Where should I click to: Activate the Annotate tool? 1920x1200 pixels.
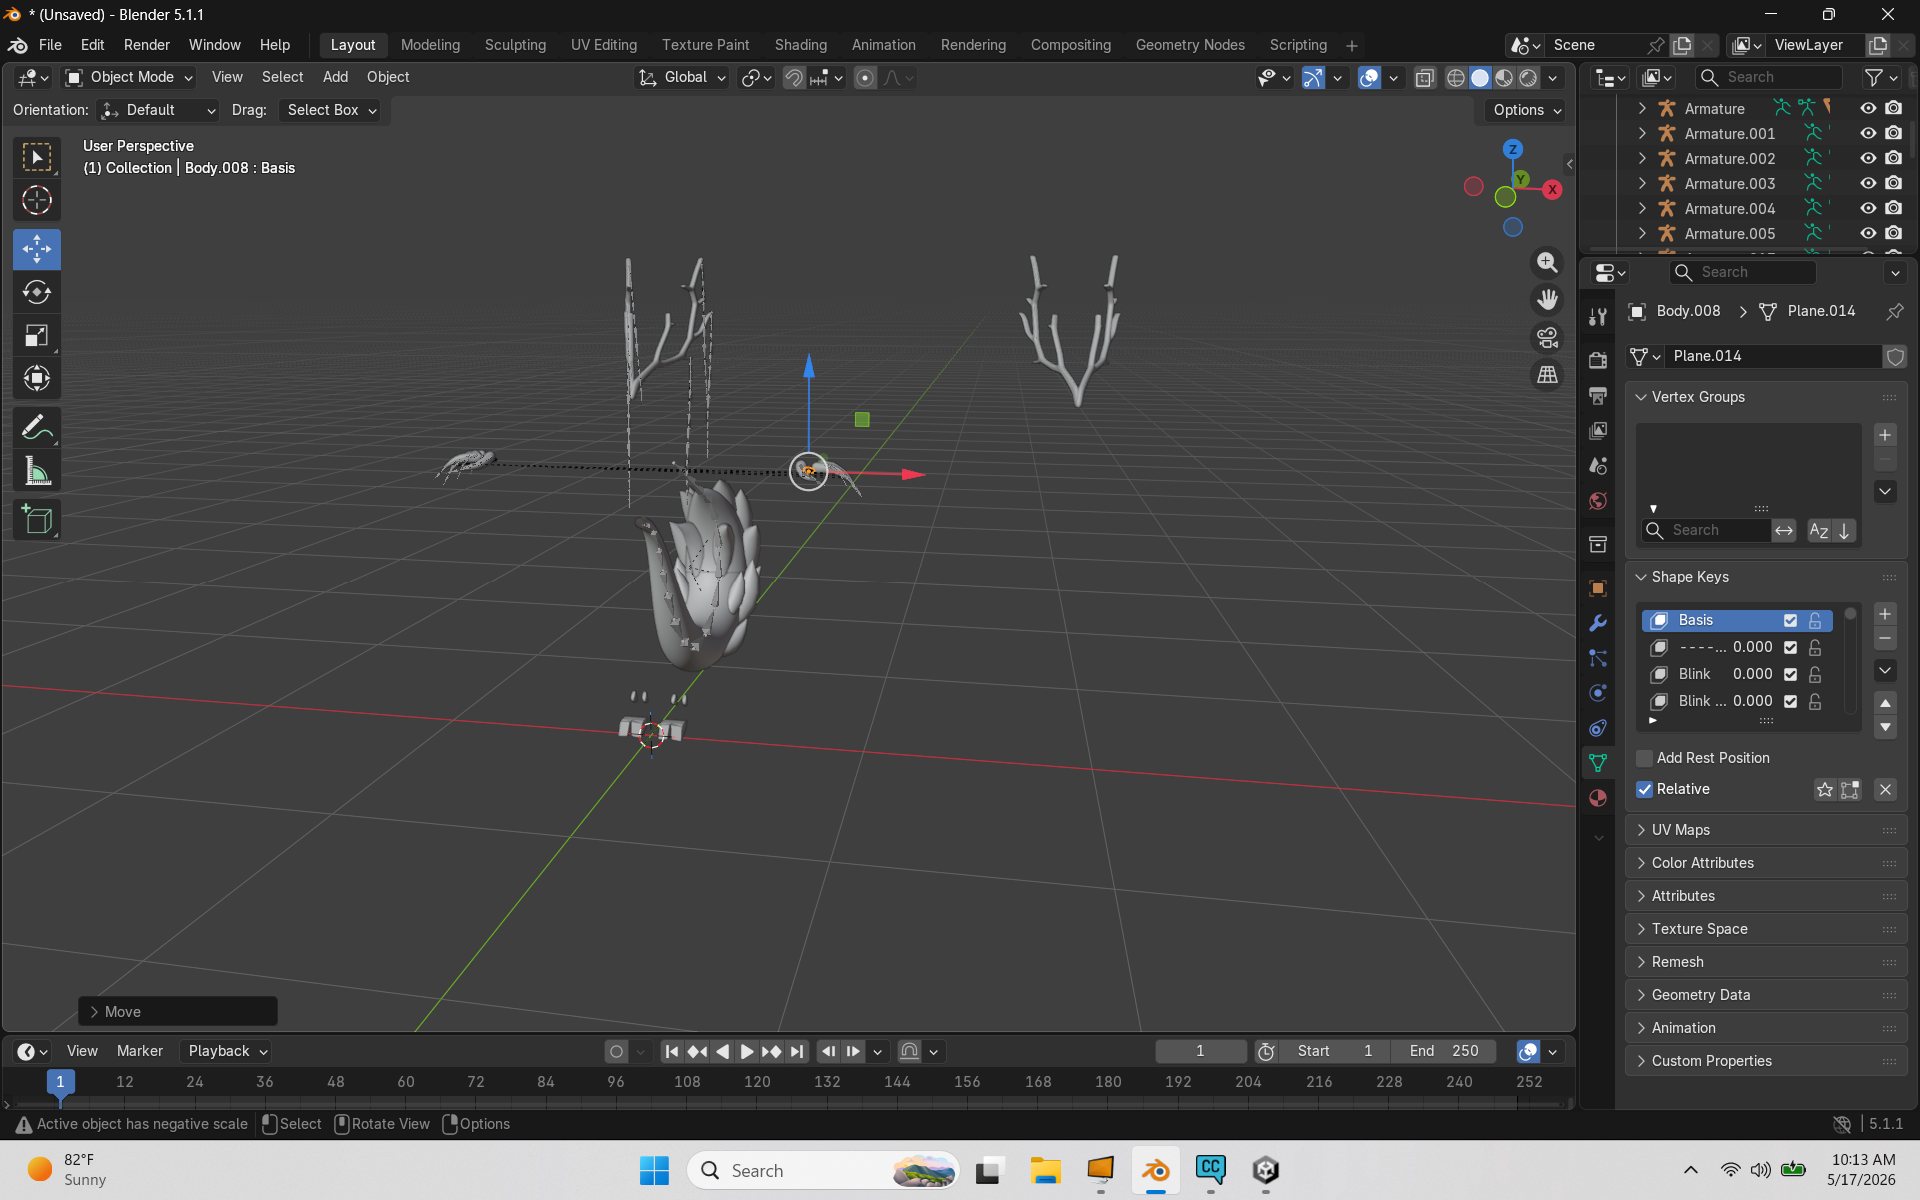[x=37, y=428]
